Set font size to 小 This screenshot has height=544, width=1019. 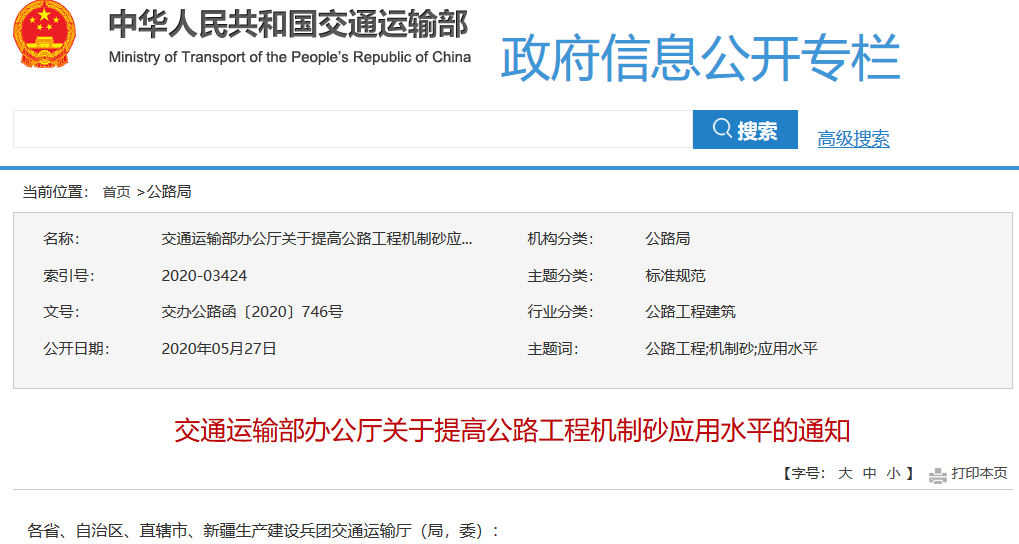coord(893,474)
